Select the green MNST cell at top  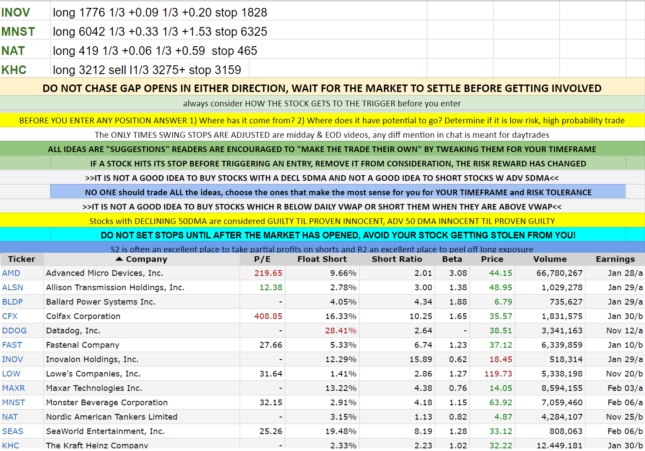25,32
